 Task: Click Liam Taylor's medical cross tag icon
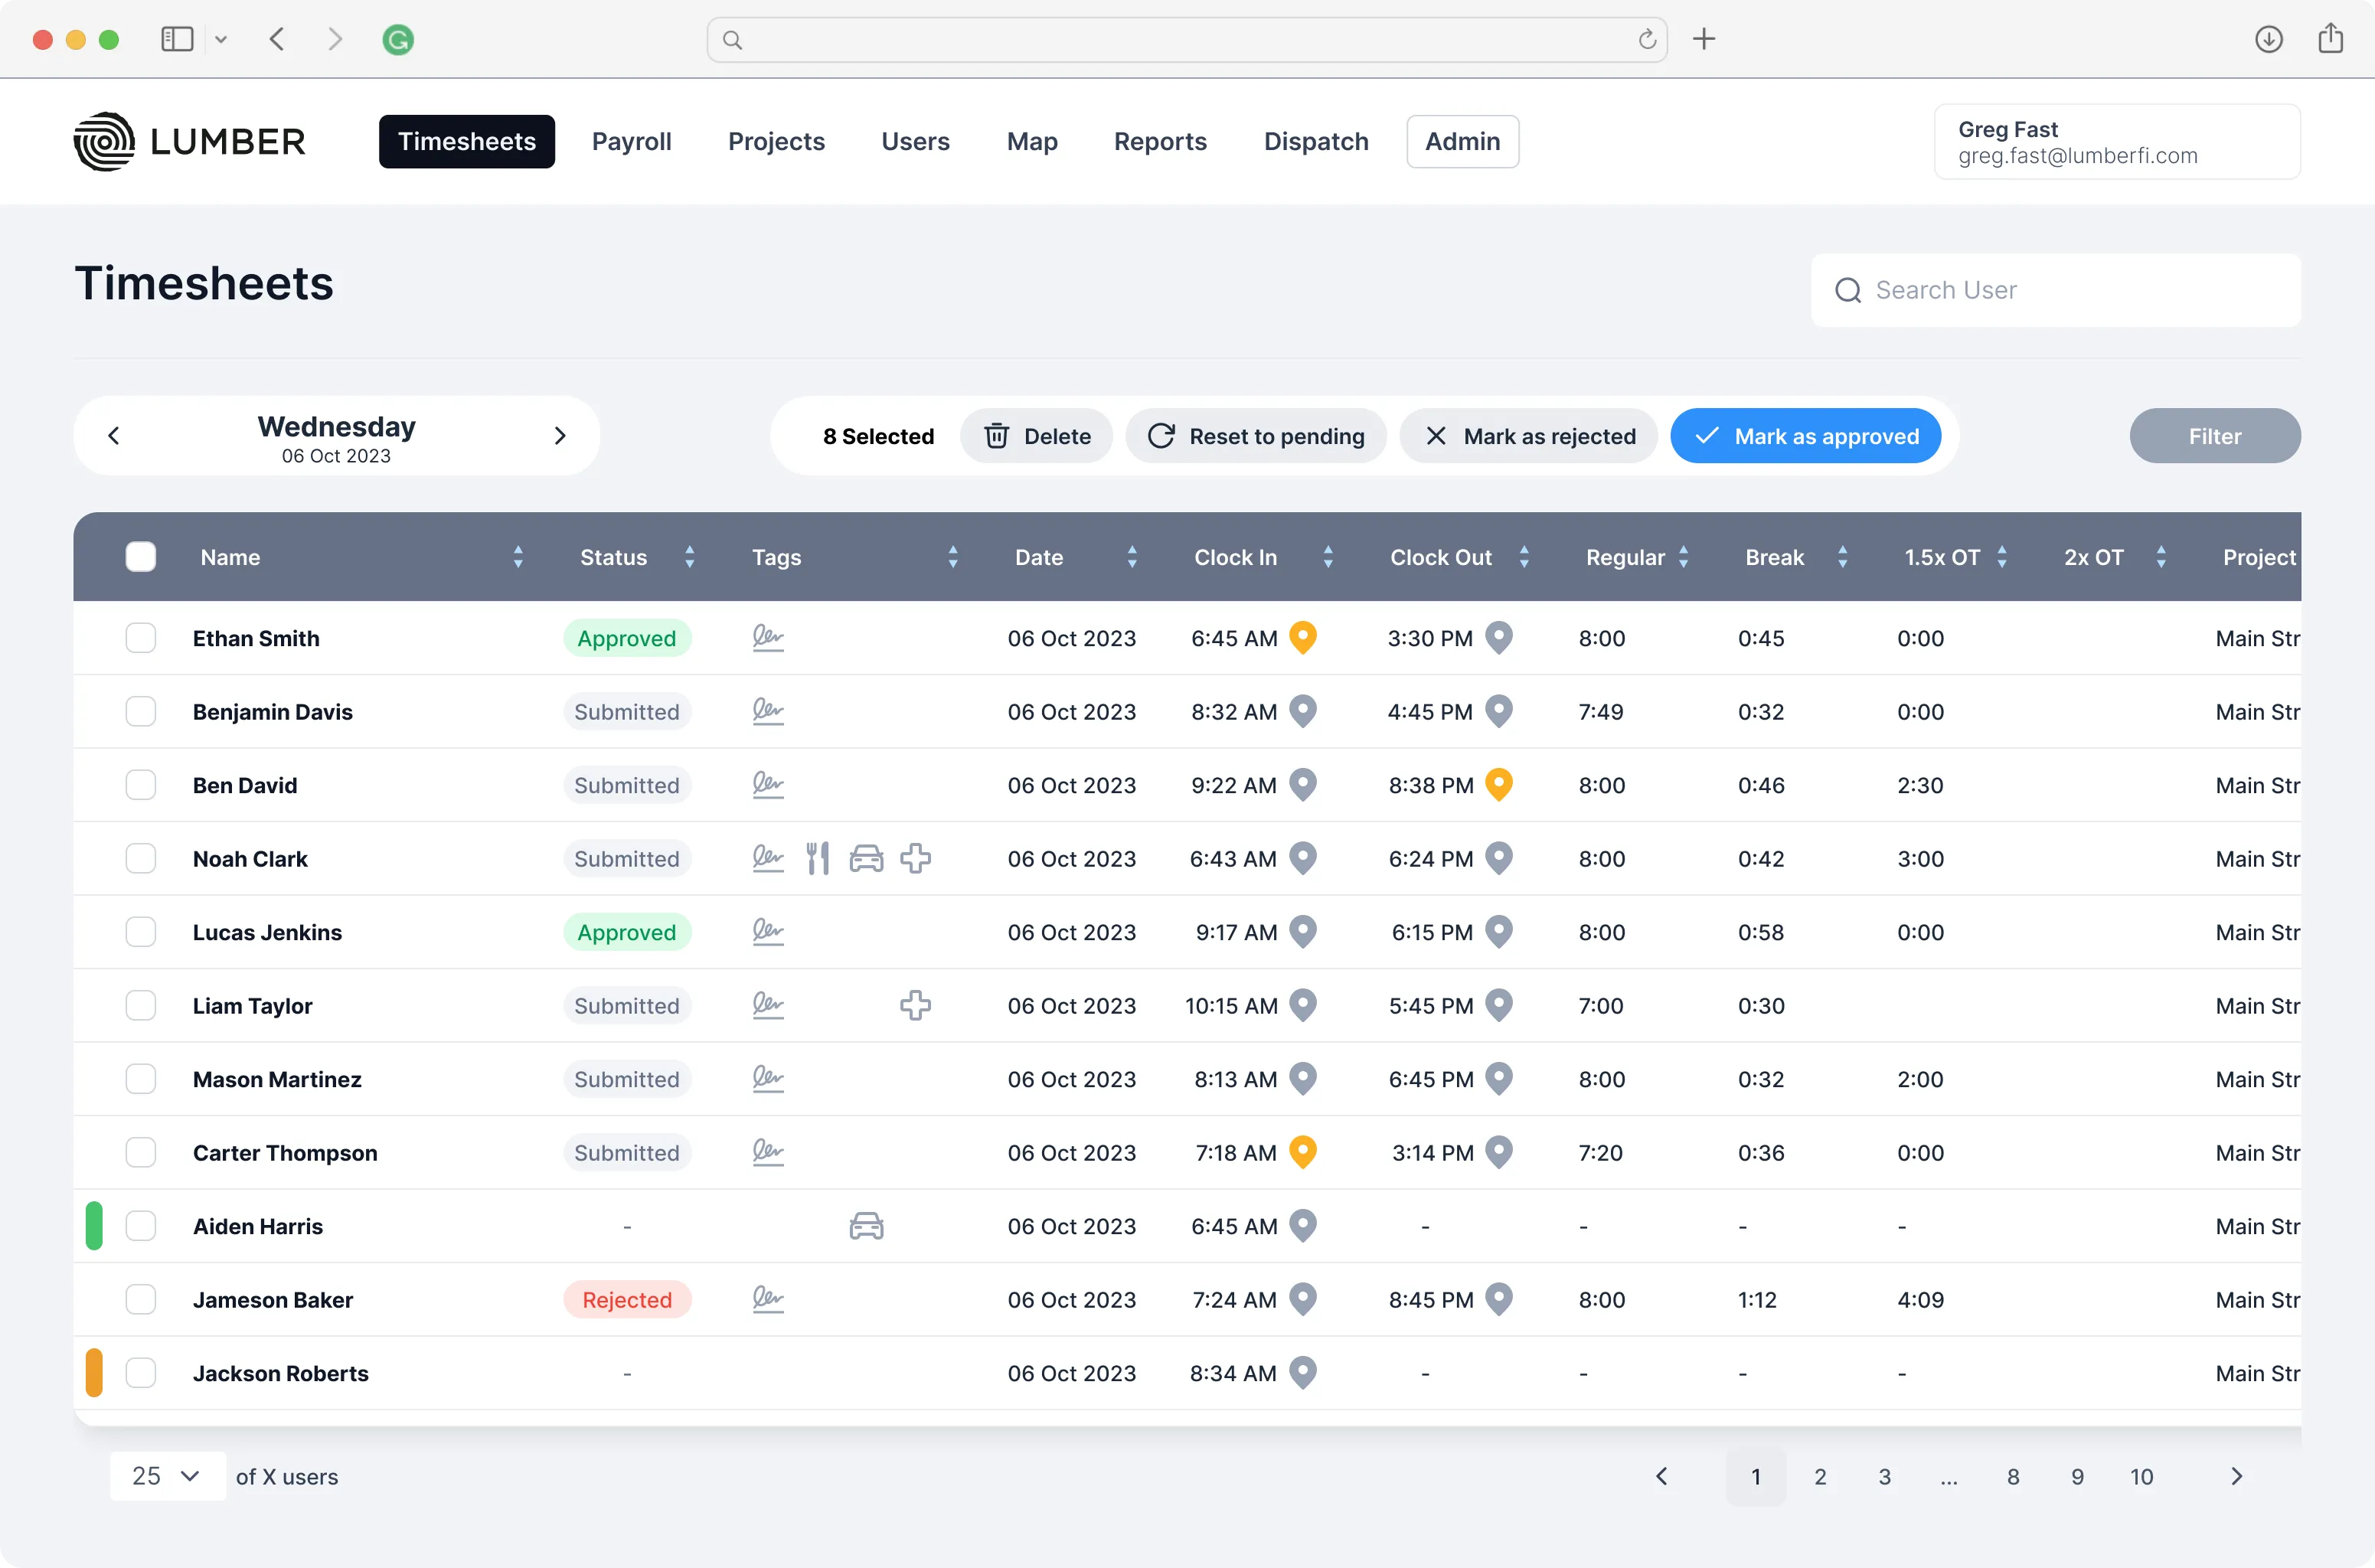915,1005
